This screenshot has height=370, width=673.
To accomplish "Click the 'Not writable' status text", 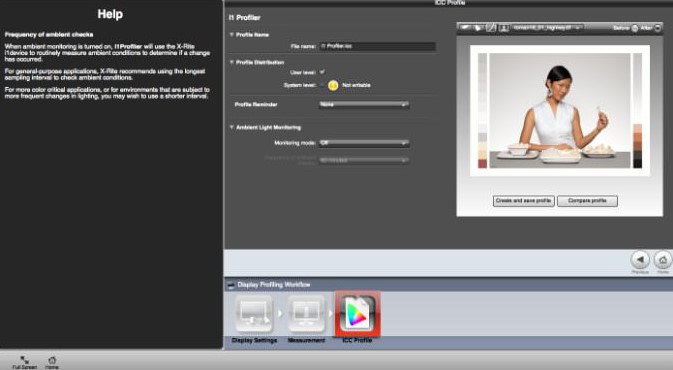I will [x=356, y=85].
